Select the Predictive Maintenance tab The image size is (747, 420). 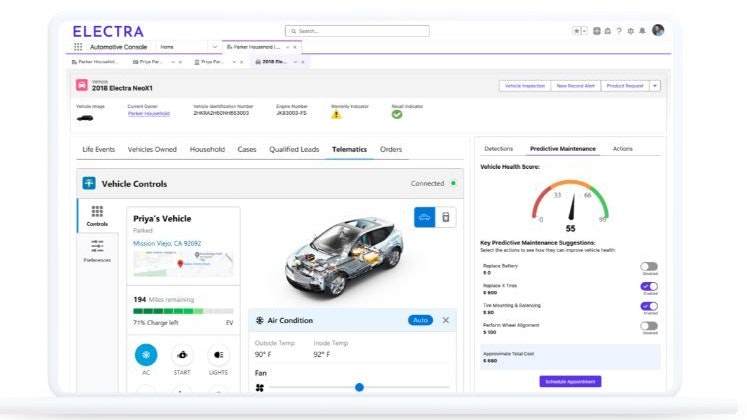pos(563,149)
